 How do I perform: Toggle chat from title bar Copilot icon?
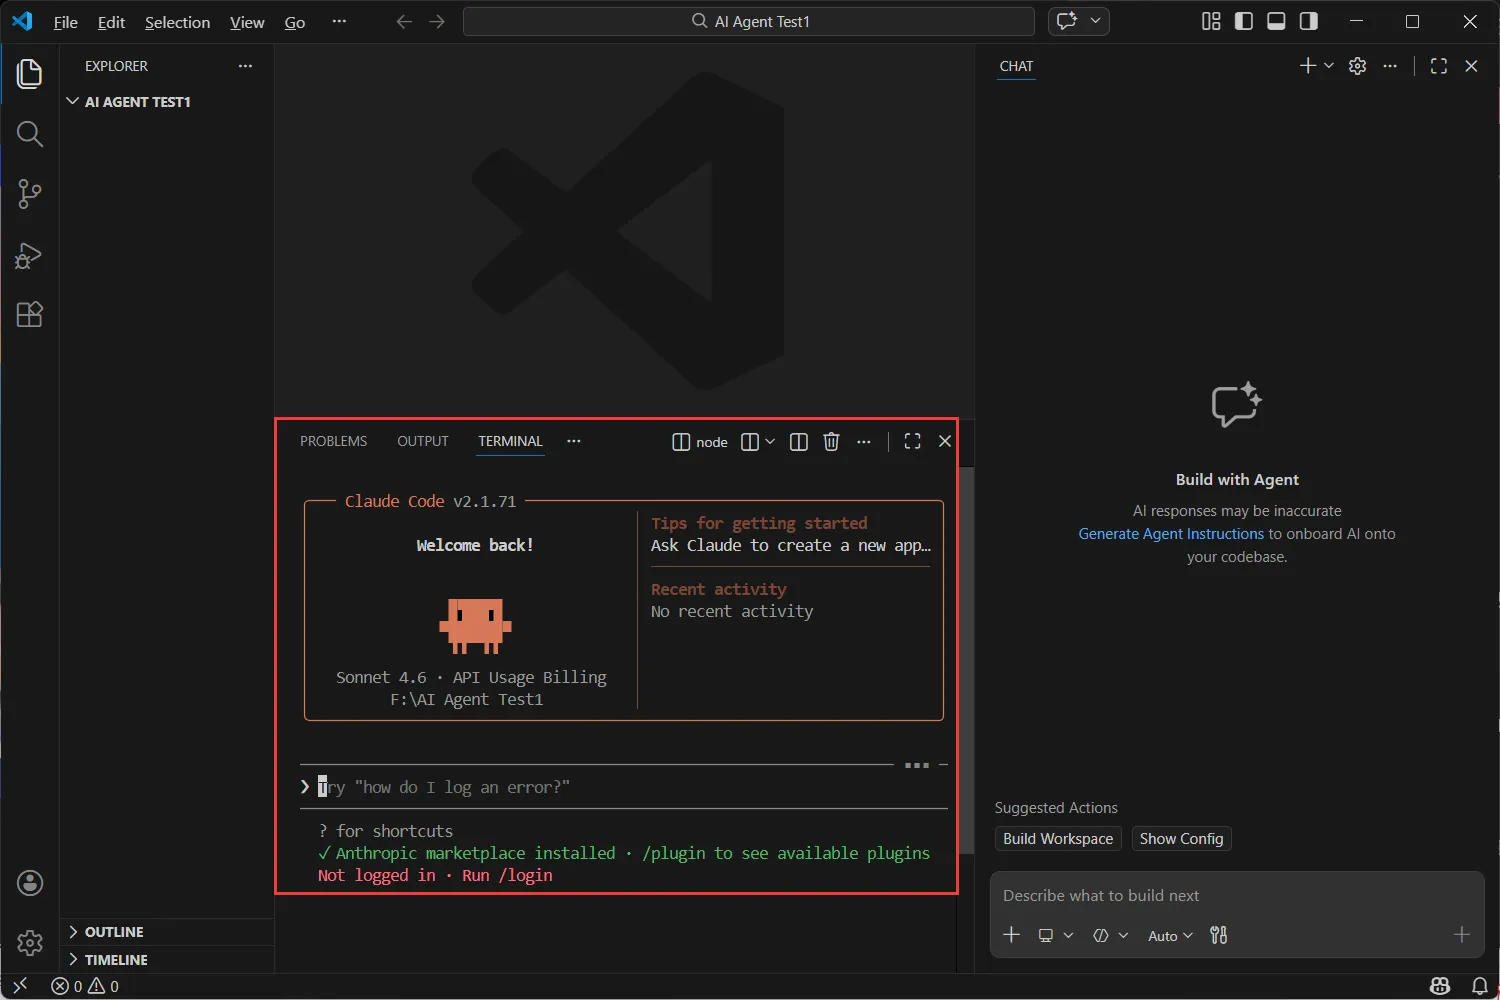[x=1067, y=21]
